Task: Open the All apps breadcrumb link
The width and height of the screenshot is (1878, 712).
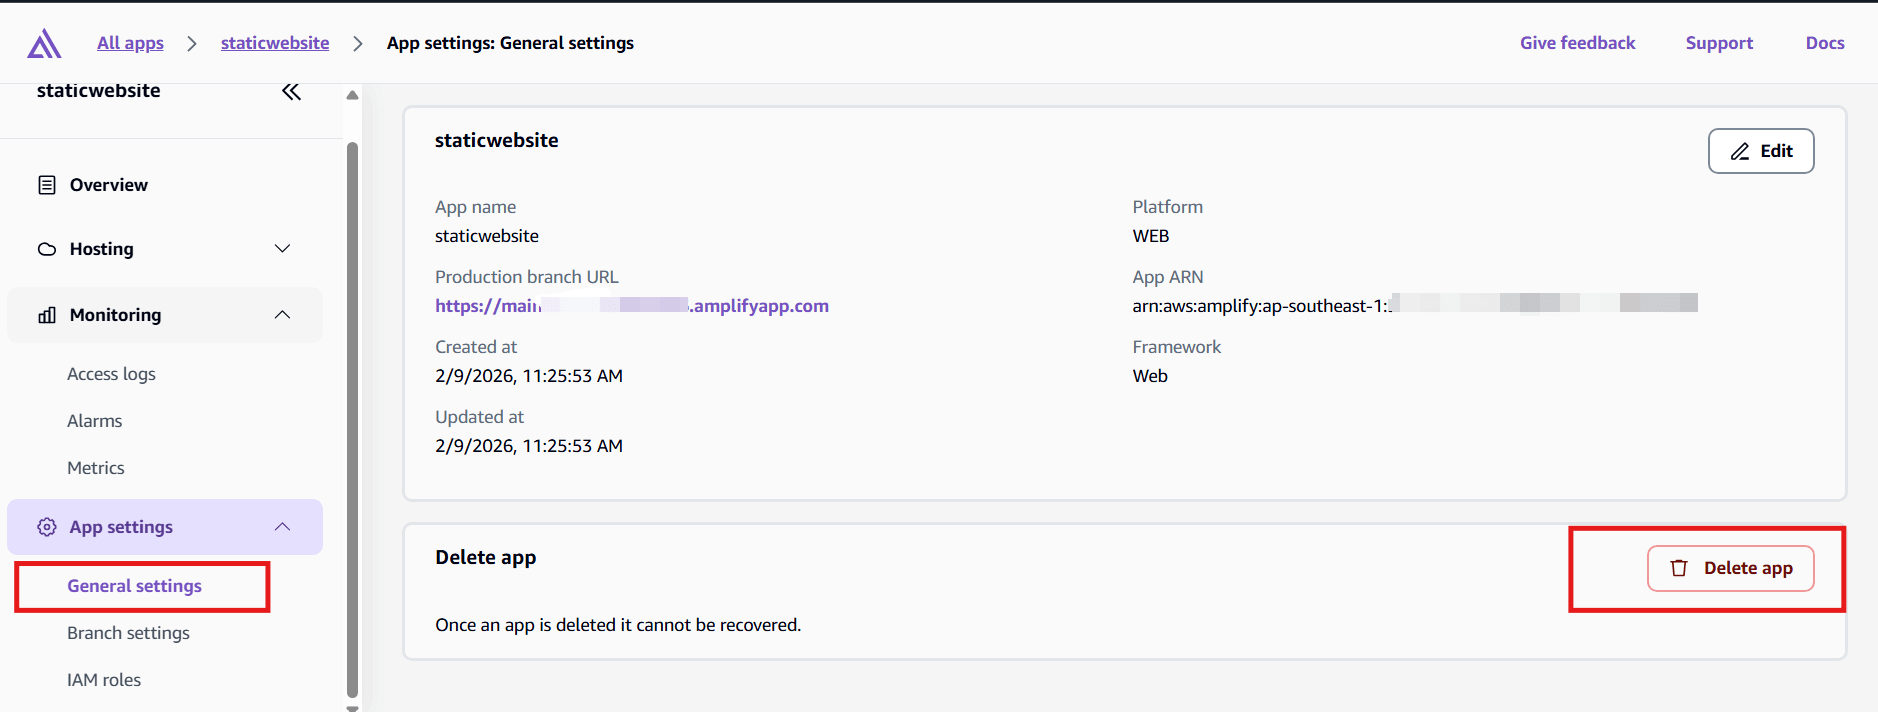Action: click(x=130, y=43)
